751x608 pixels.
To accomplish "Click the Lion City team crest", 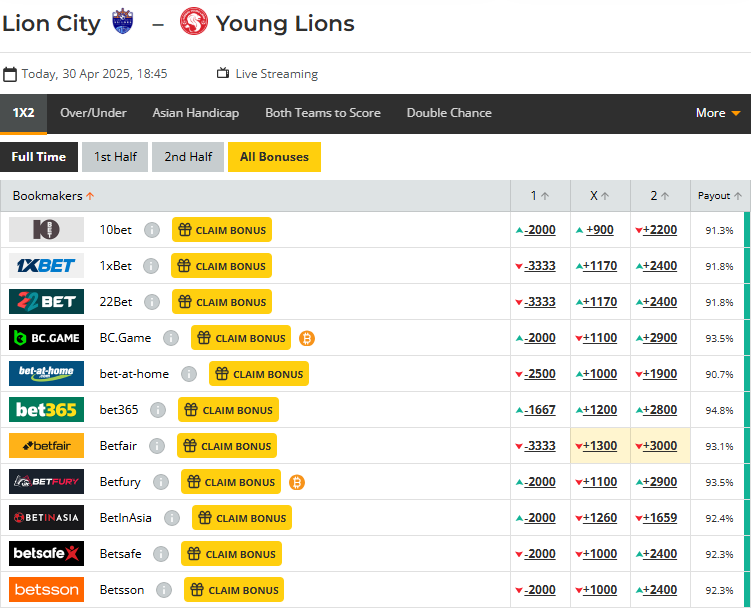I will 123,22.
